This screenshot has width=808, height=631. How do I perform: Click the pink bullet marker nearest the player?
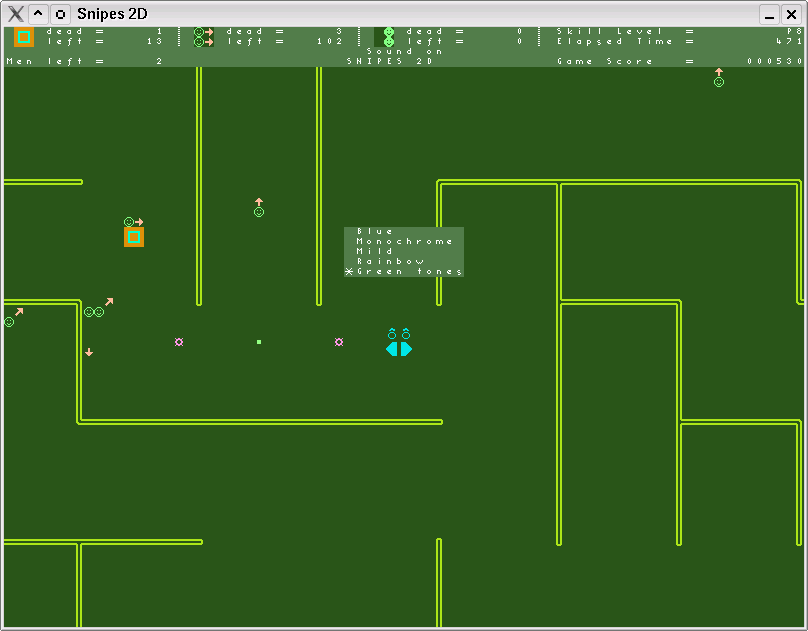(x=339, y=342)
